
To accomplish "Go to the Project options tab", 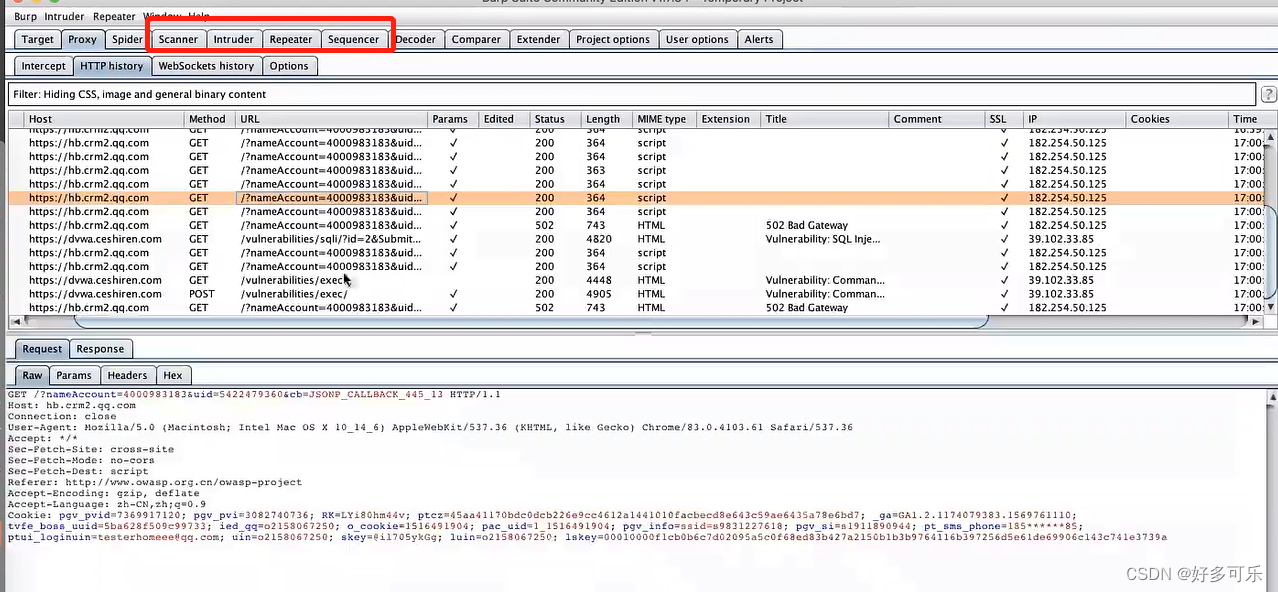I will [613, 39].
